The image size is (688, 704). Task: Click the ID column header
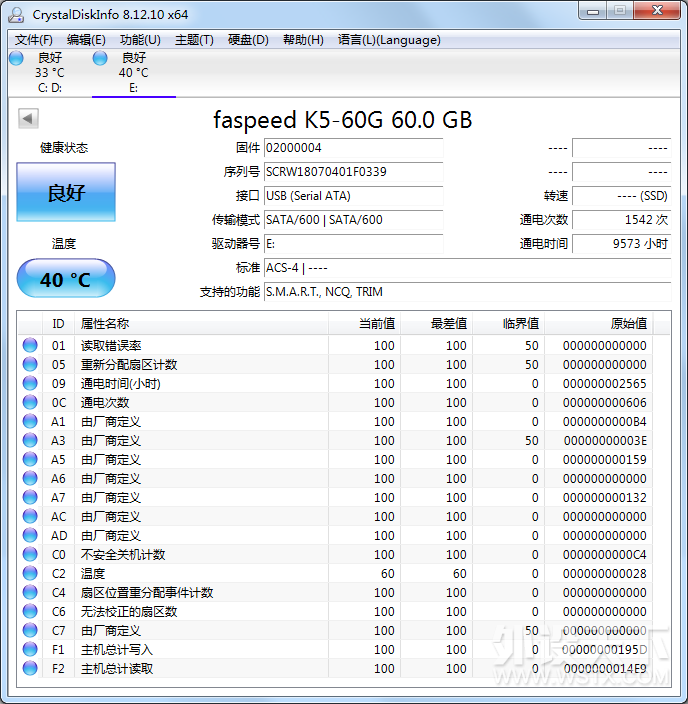(58, 324)
